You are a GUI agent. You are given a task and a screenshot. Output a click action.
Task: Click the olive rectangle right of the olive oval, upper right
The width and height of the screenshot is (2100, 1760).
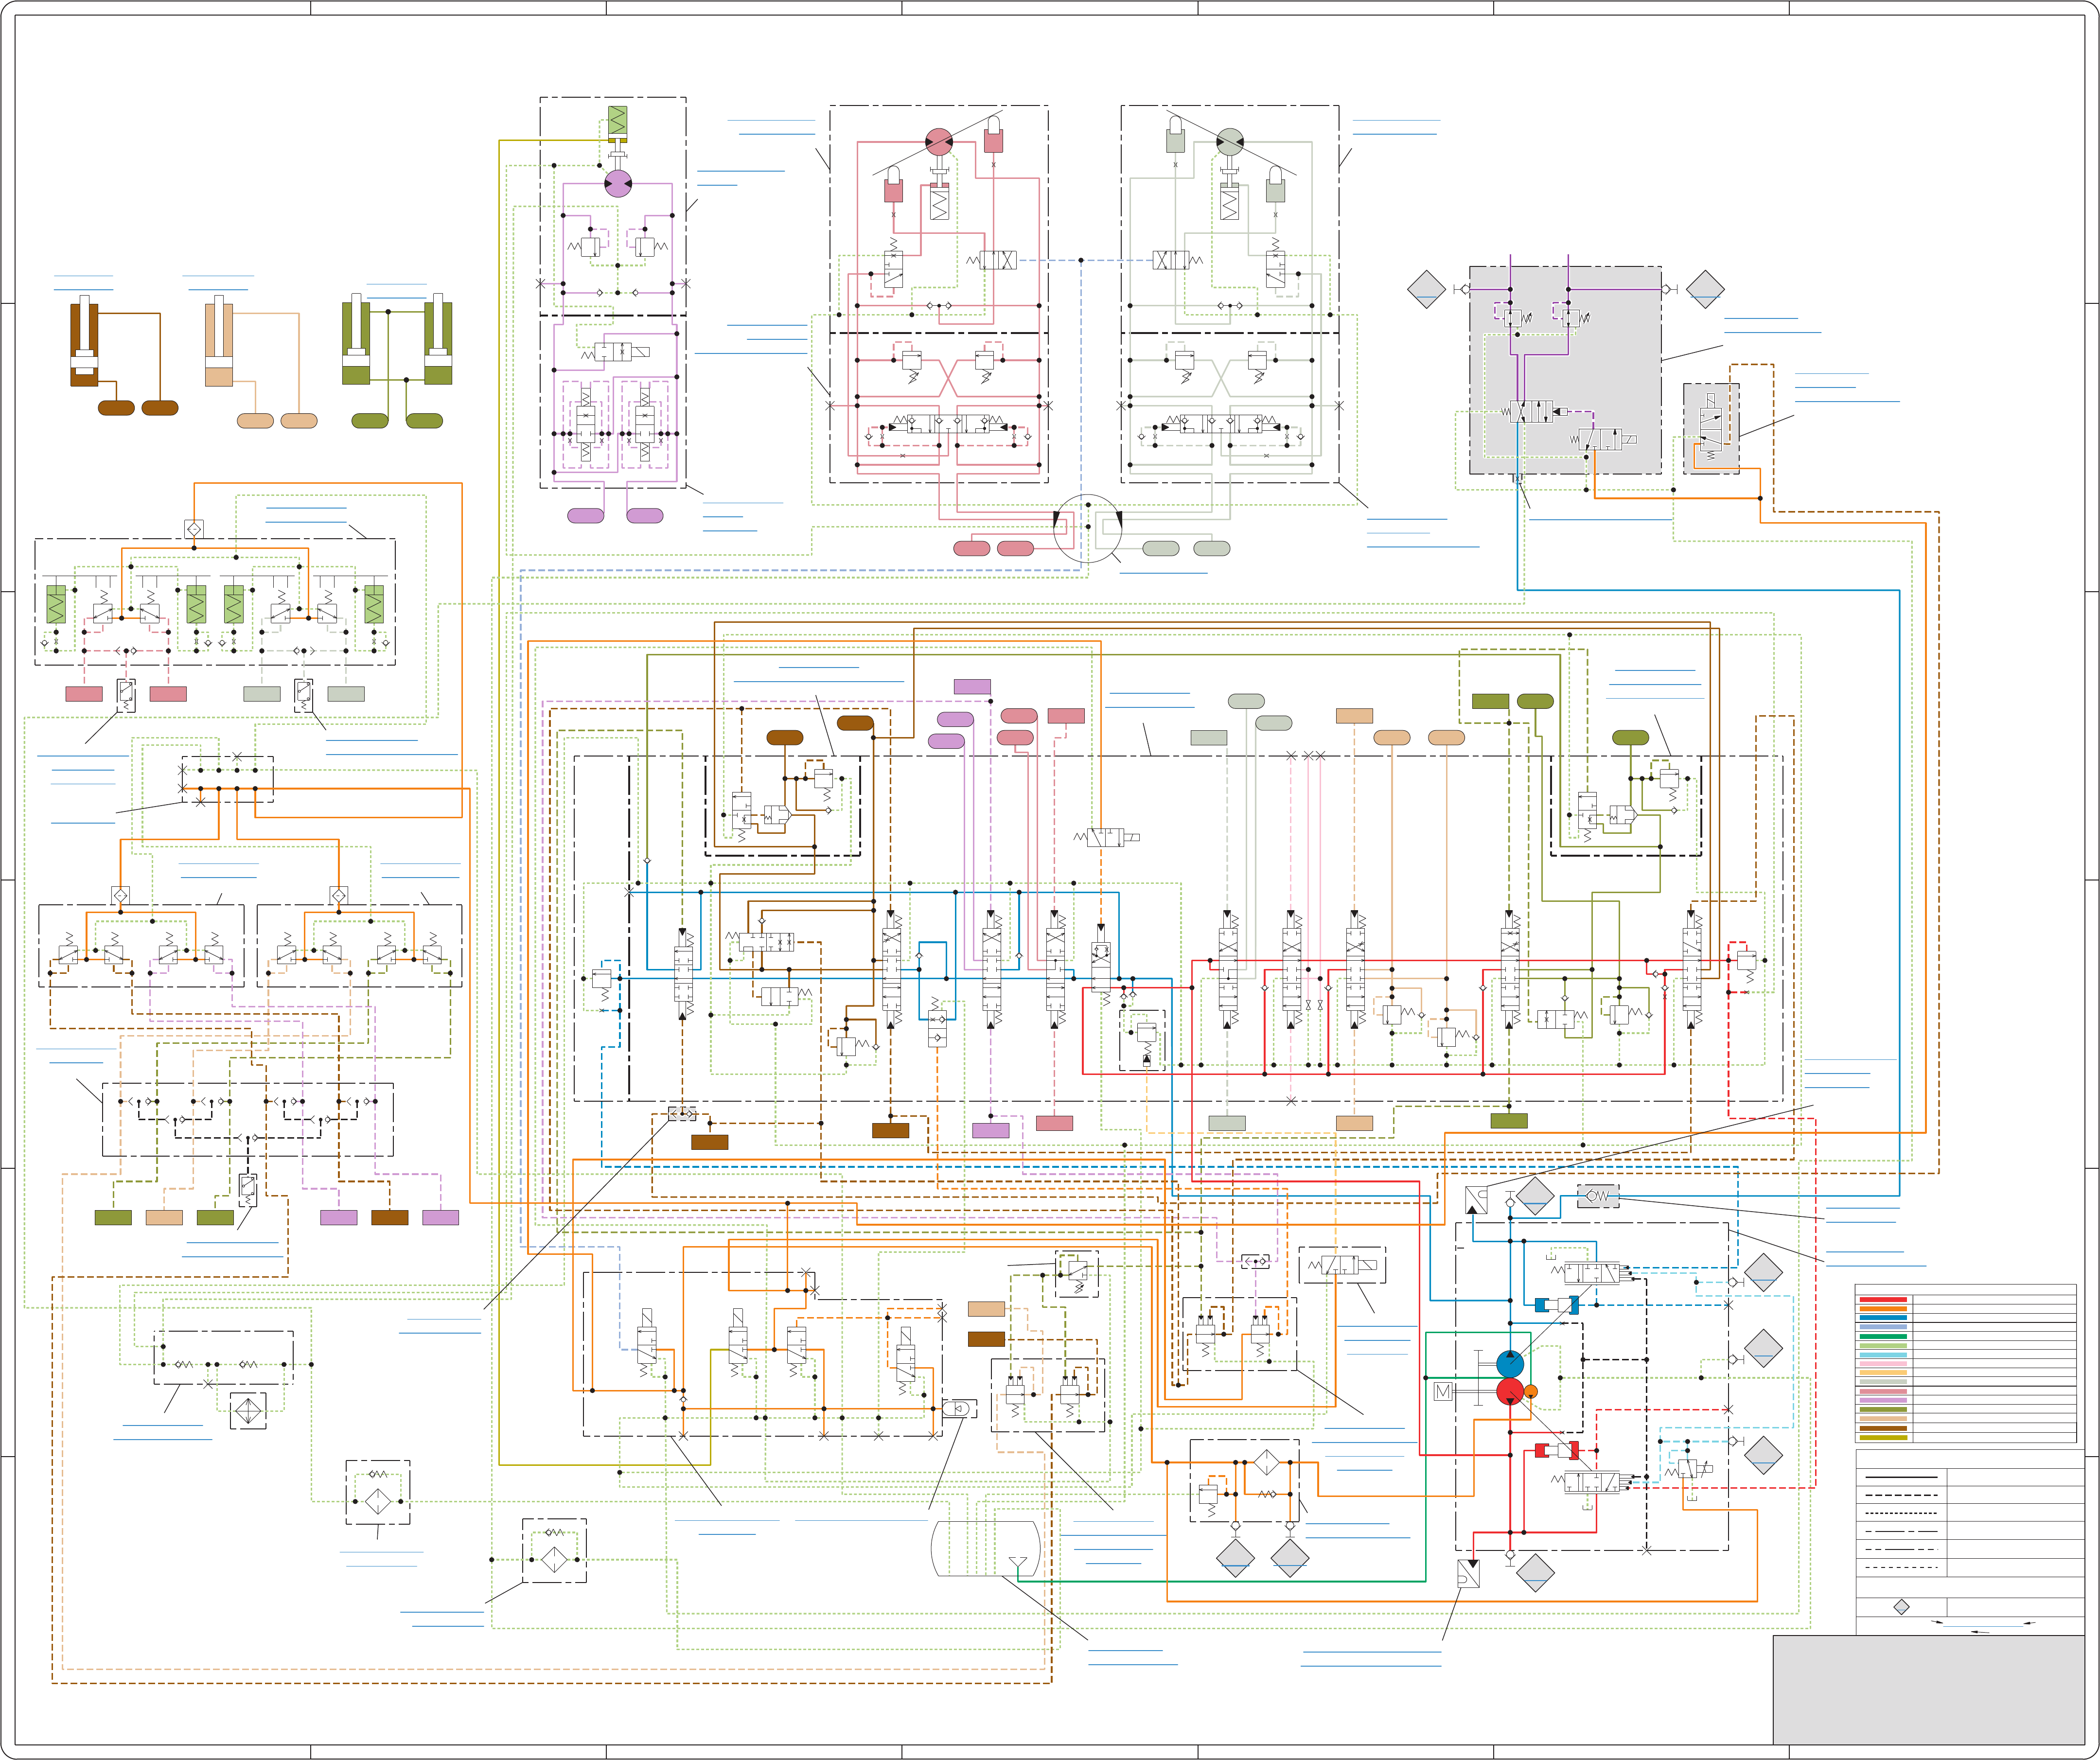click(1490, 701)
